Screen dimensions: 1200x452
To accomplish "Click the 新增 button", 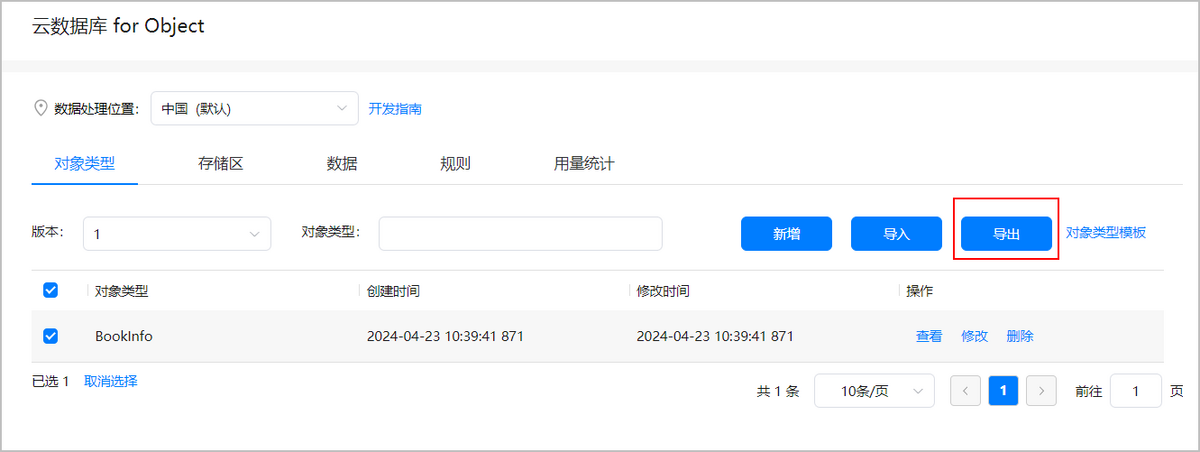I will coord(786,233).
